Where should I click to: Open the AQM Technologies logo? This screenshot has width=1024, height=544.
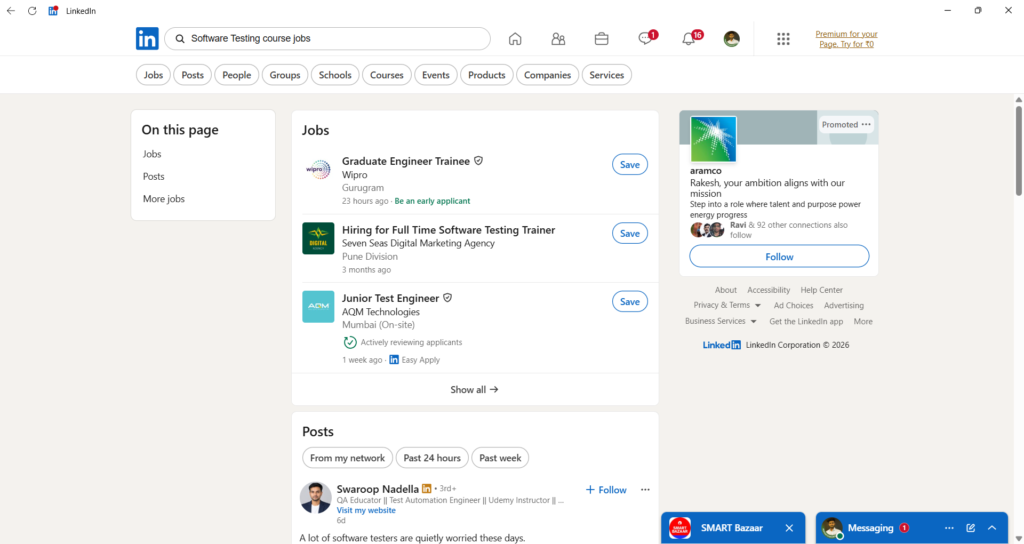(x=318, y=307)
